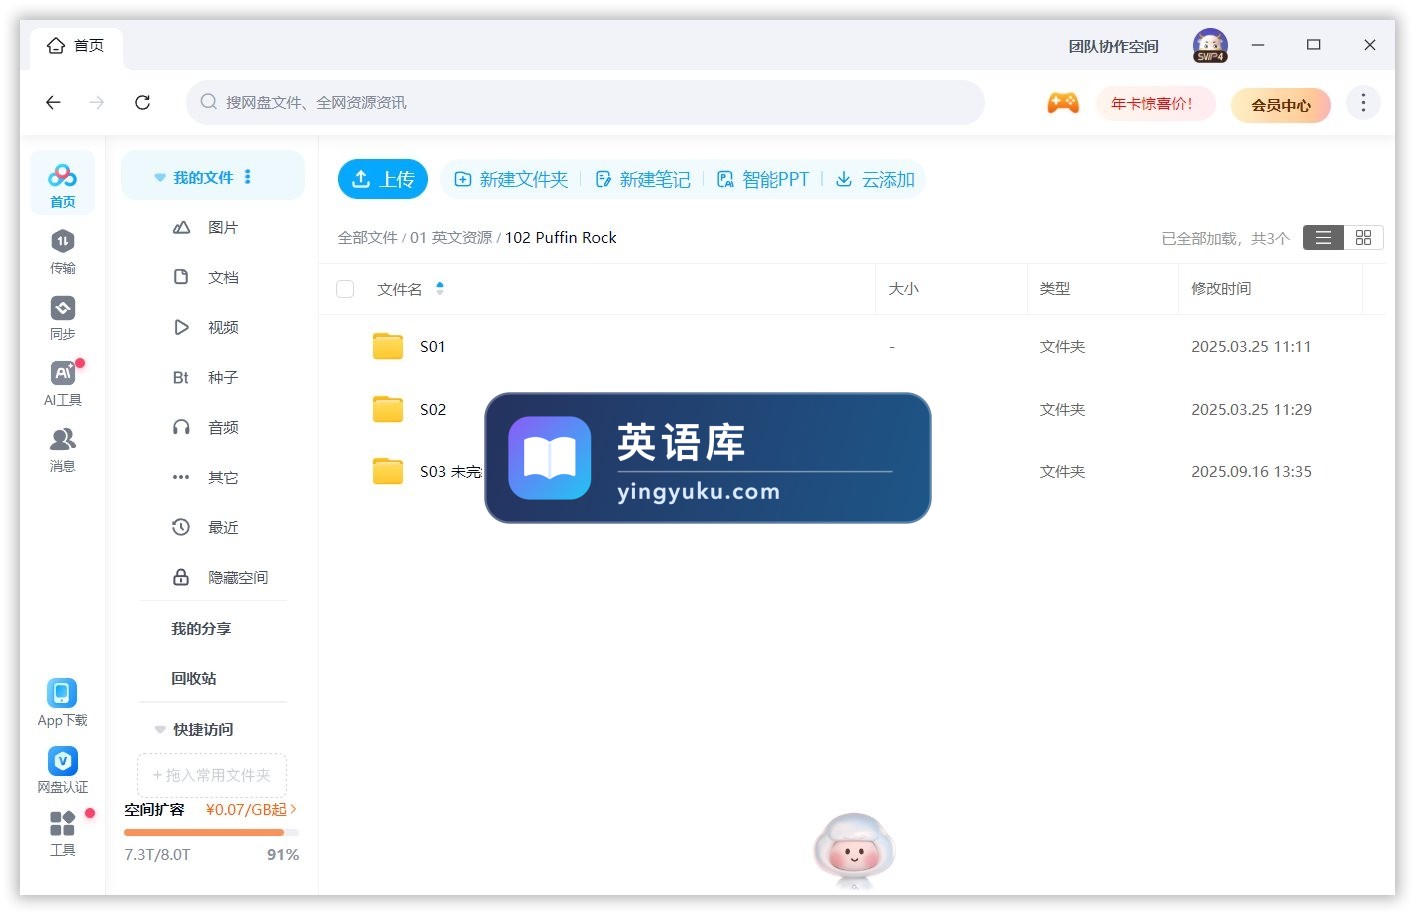Go forward with right arrow

pyautogui.click(x=97, y=102)
